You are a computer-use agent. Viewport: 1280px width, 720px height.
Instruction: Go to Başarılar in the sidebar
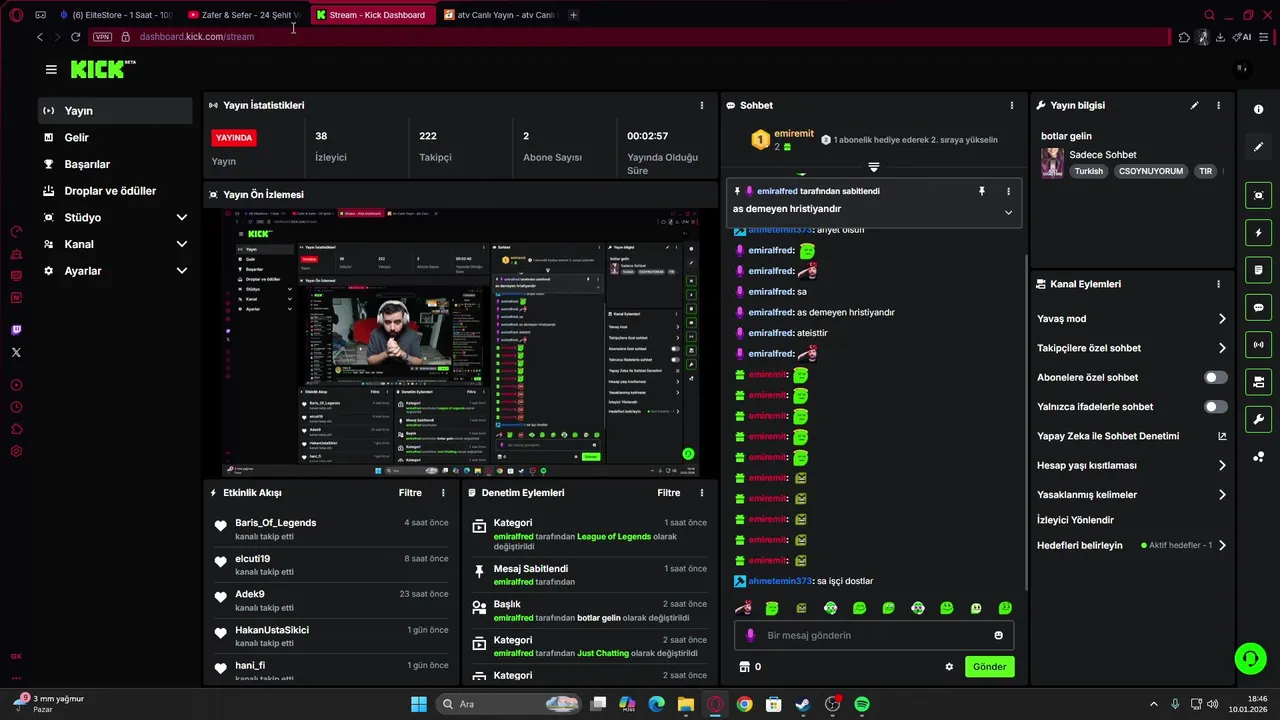click(115, 164)
